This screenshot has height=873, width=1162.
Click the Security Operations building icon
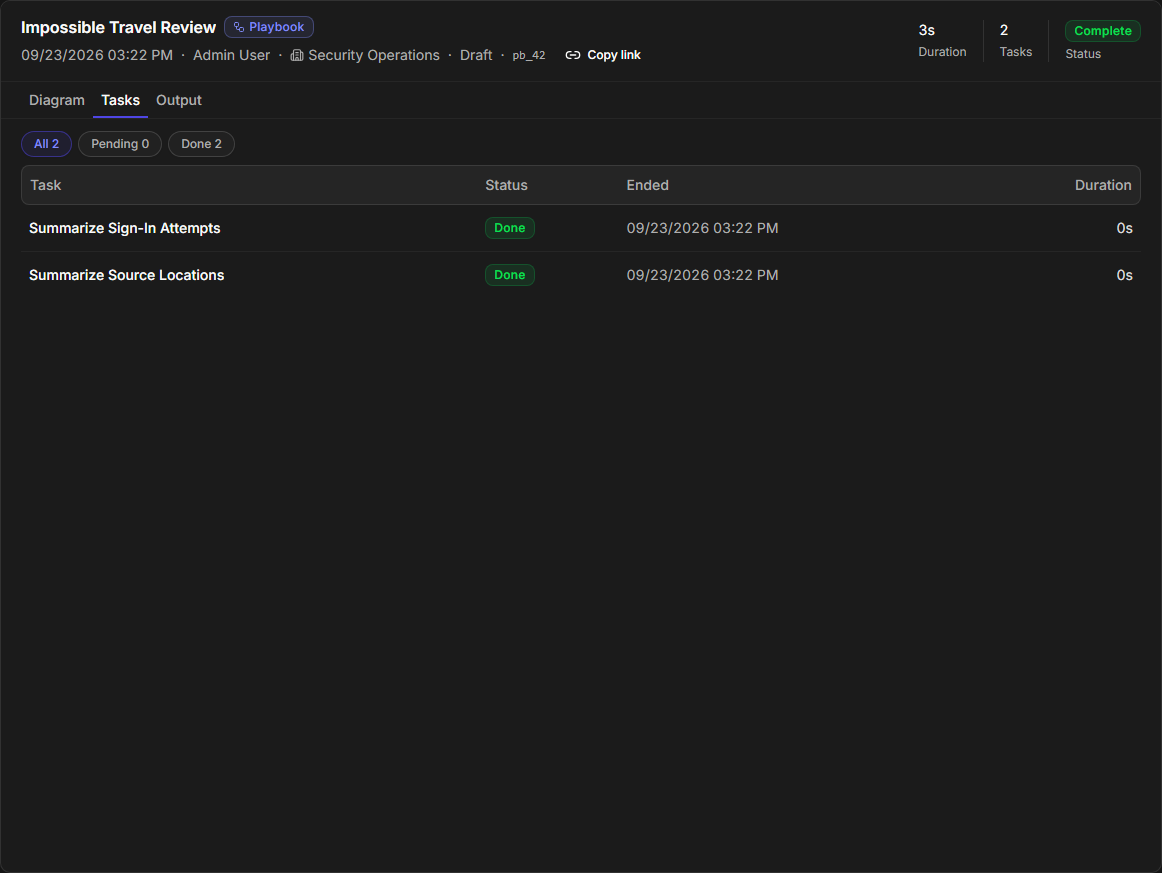(x=296, y=56)
